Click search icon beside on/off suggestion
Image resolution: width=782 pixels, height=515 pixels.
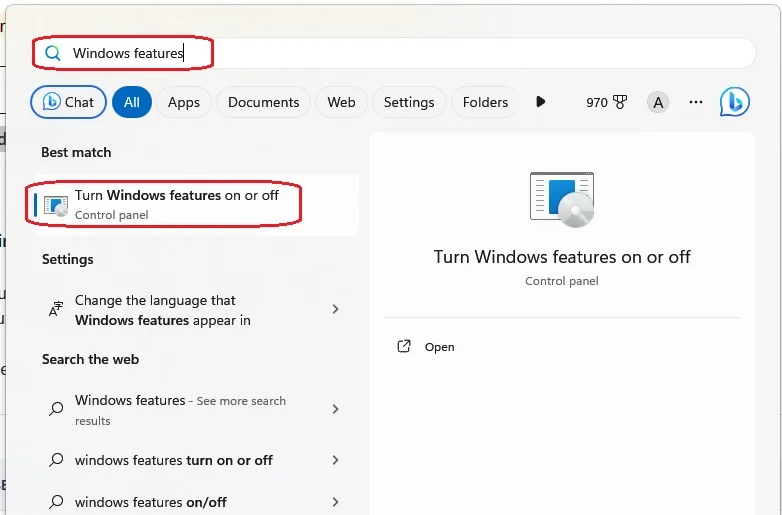click(x=56, y=501)
